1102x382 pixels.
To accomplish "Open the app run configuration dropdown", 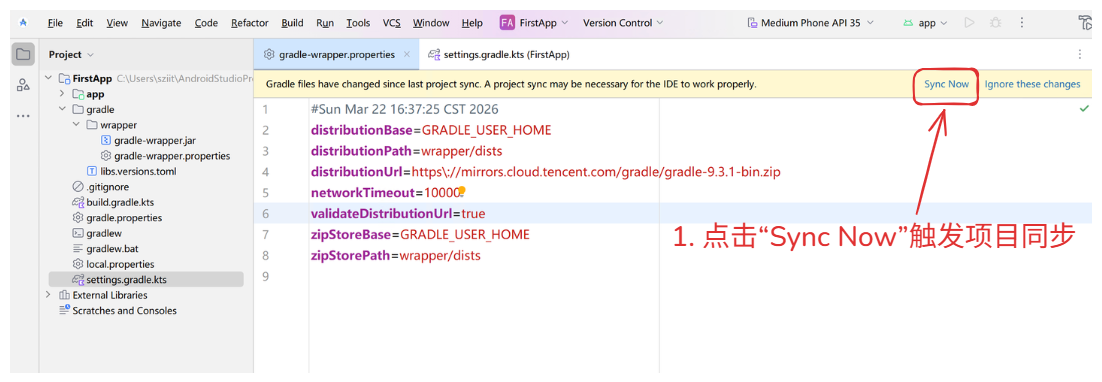I will point(925,22).
